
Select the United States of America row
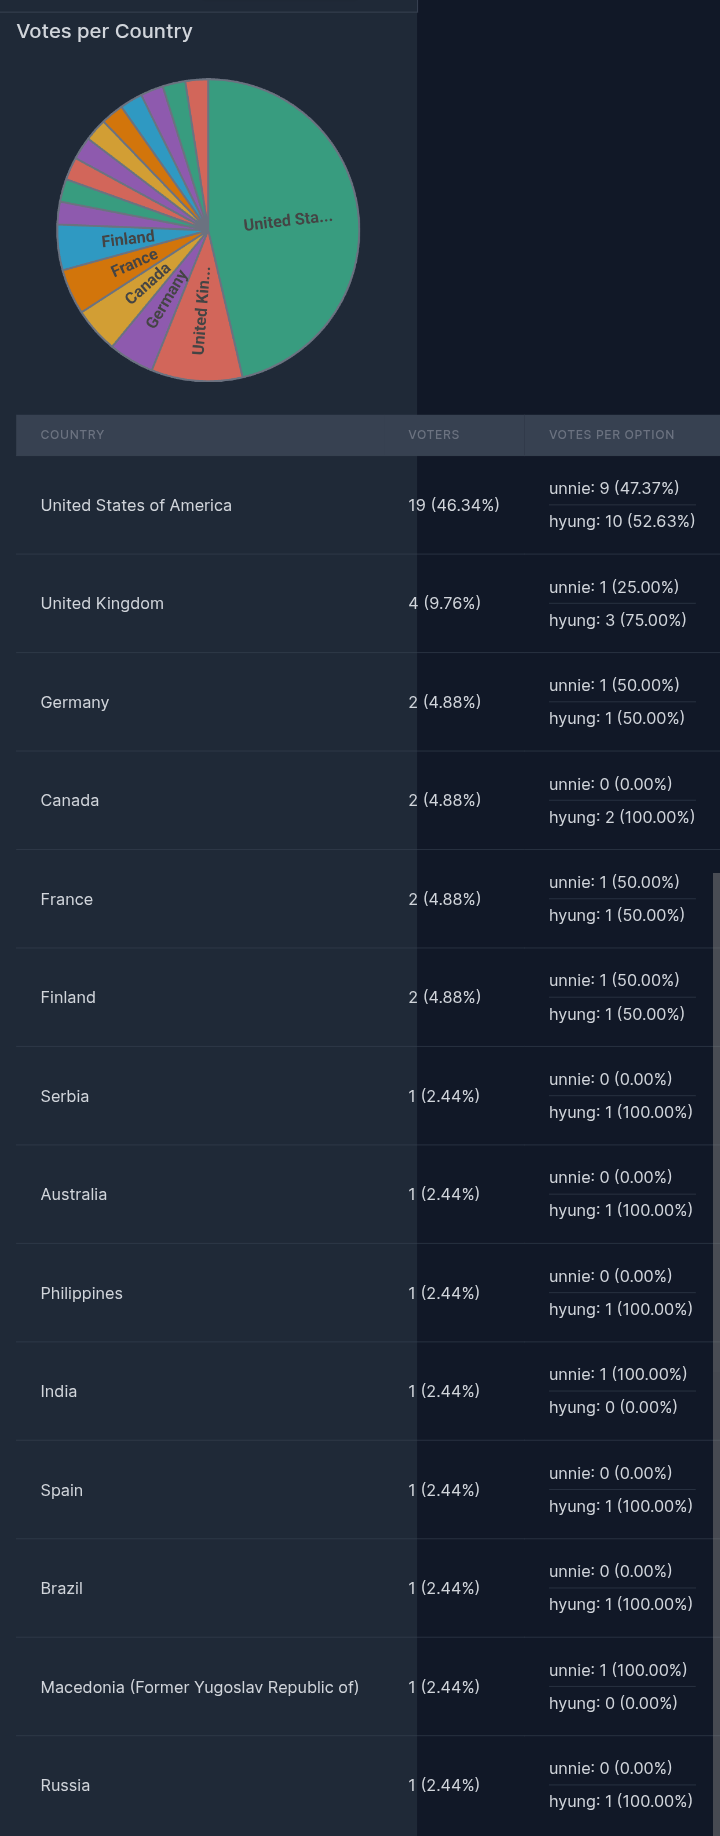click(x=368, y=505)
